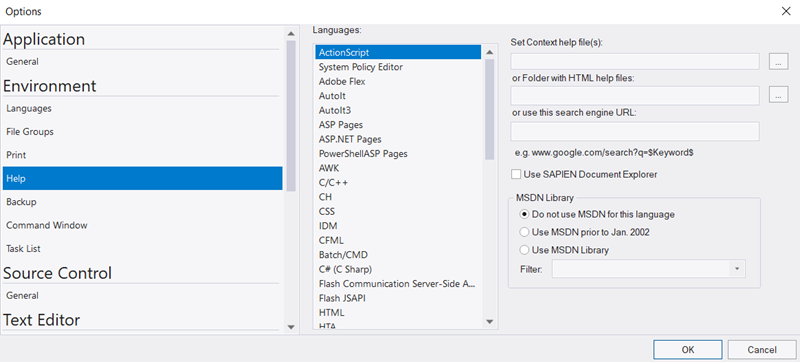Open the File Groups options page
Viewport: 800px width, 362px height.
click(x=142, y=132)
